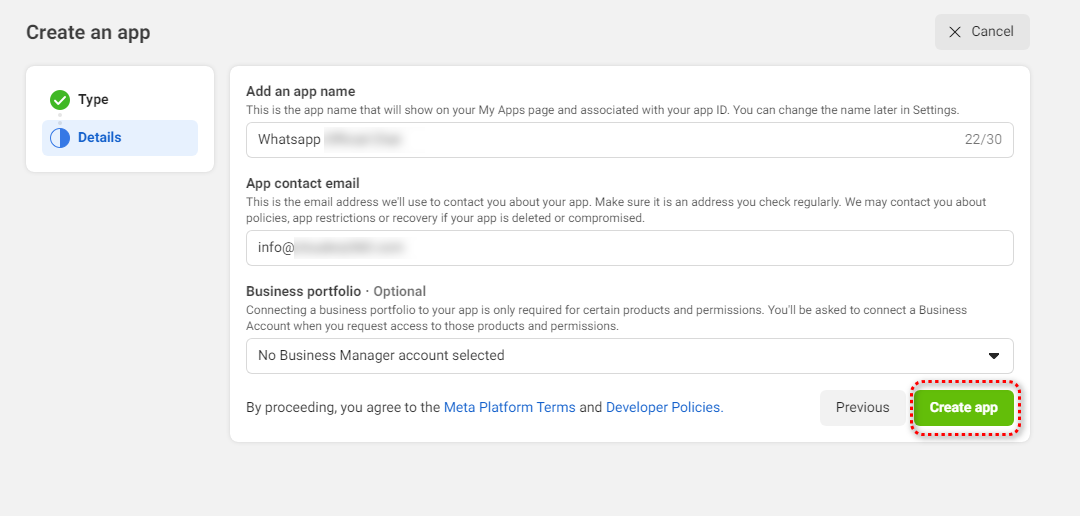Click the 22/30 character counter
Image resolution: width=1080 pixels, height=516 pixels.
click(982, 140)
